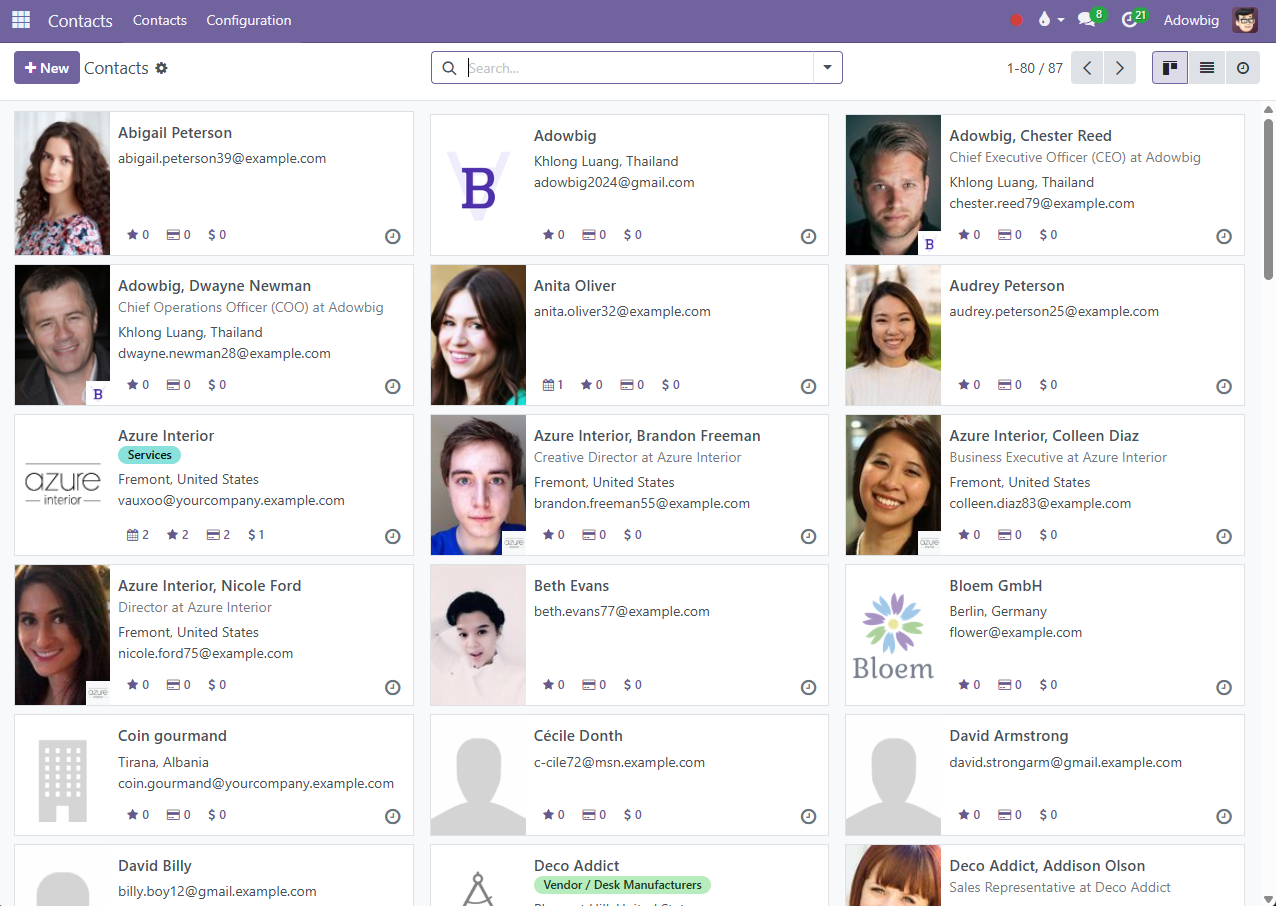Click into the Search input field
Viewport: 1276px width, 906px height.
pos(638,68)
